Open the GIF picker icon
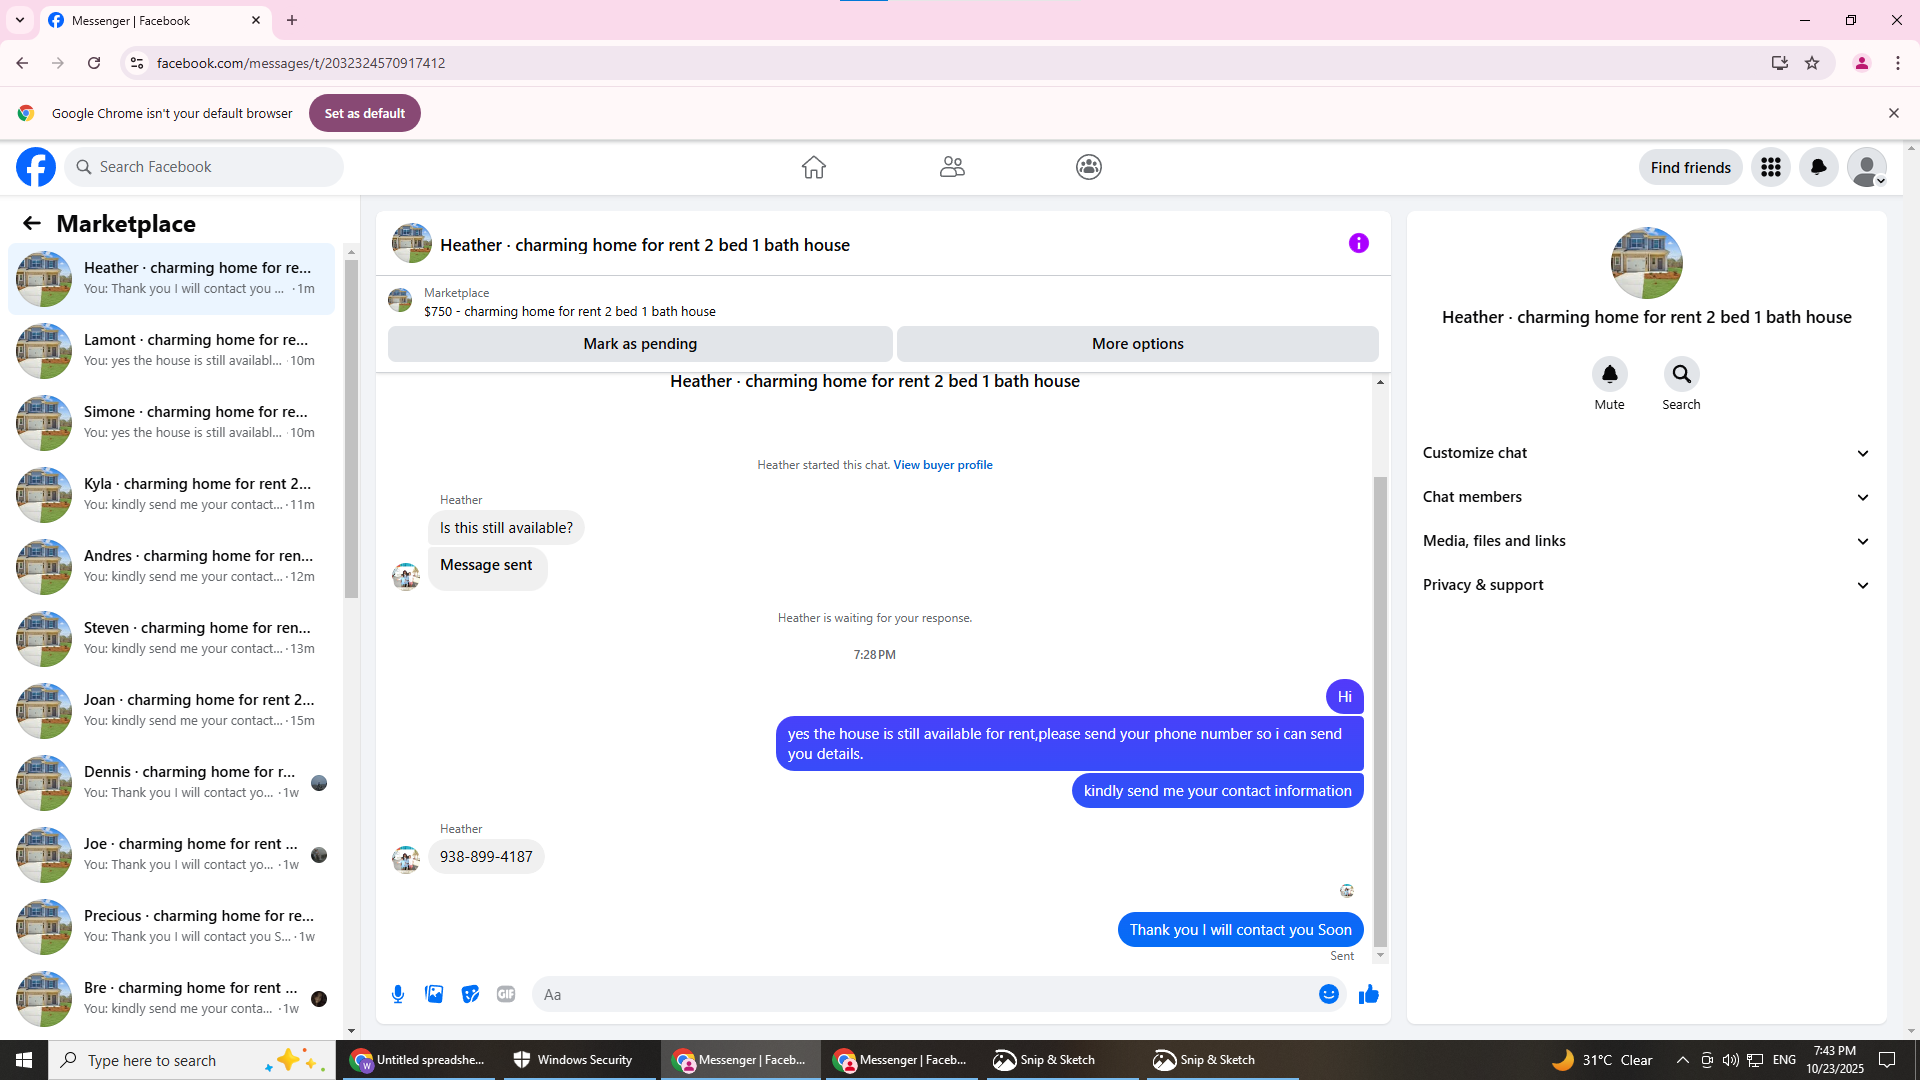The height and width of the screenshot is (1080, 1920). point(506,994)
